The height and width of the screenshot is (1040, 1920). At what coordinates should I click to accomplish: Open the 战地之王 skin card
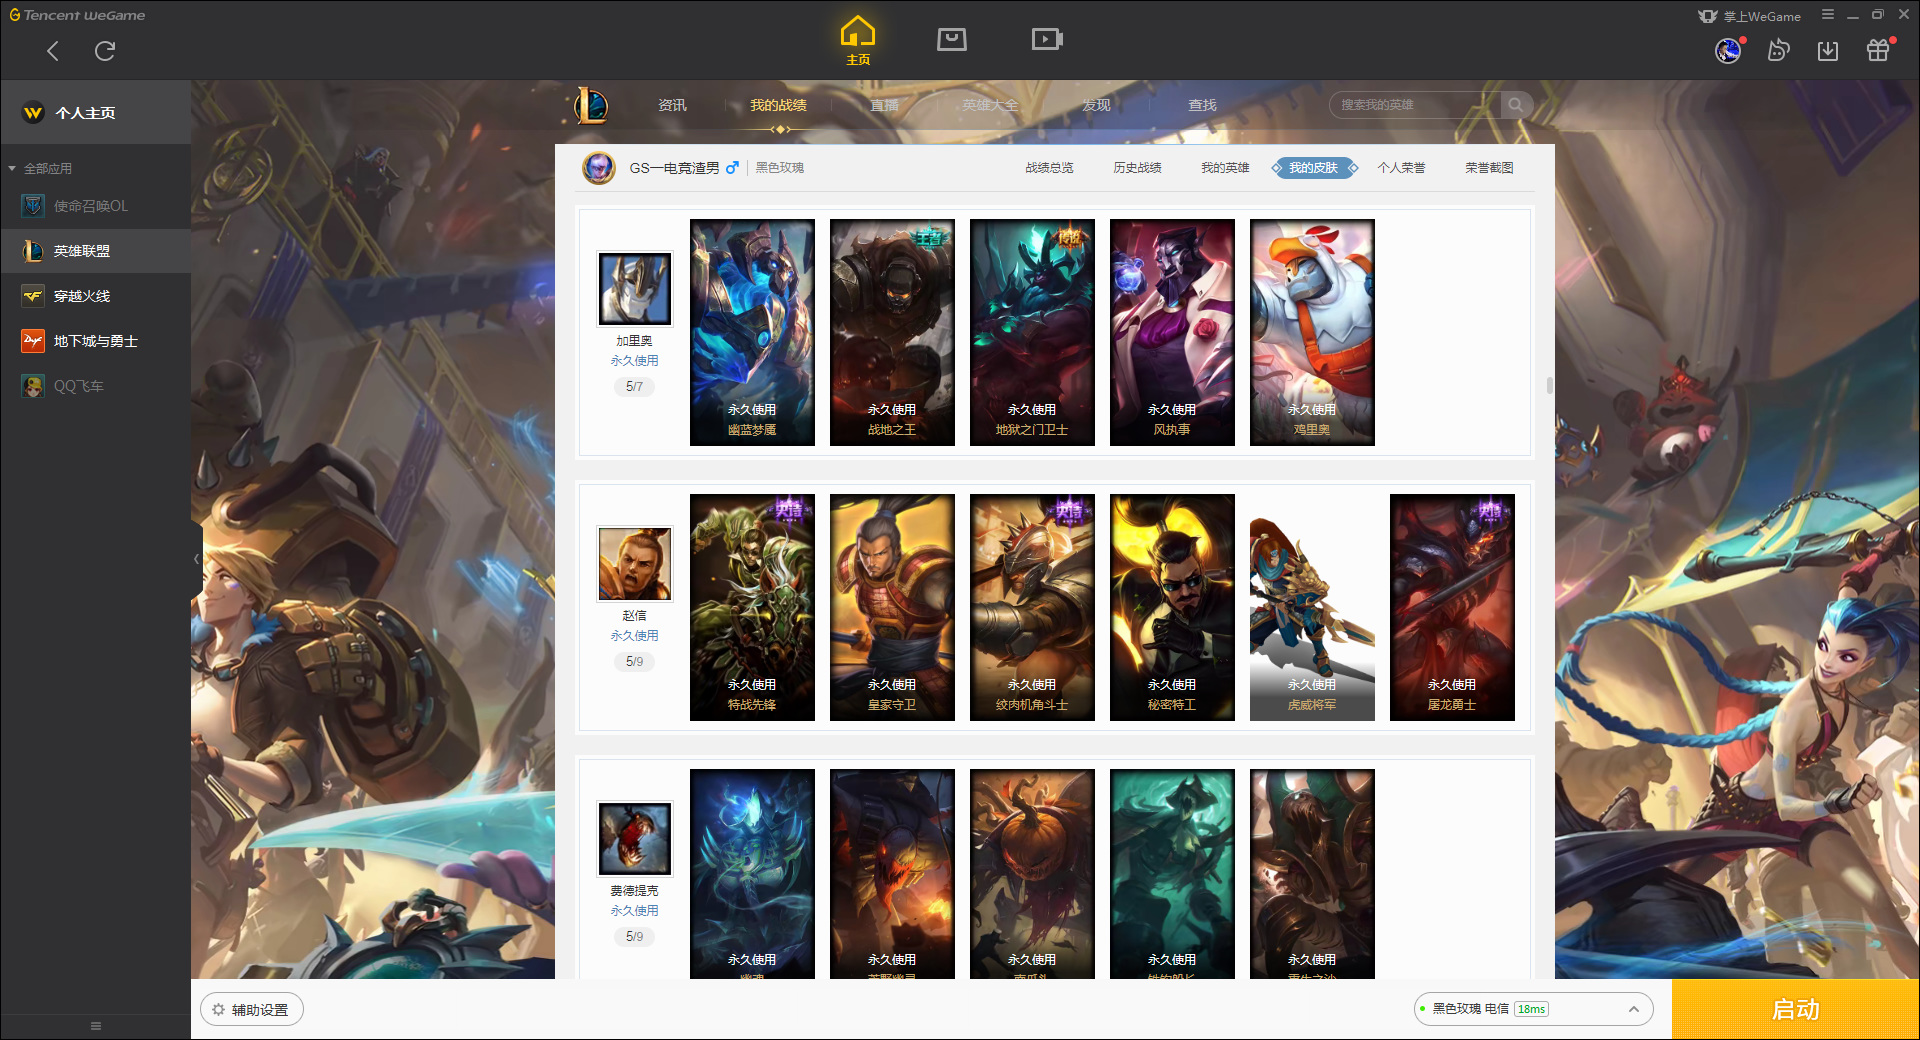point(892,332)
